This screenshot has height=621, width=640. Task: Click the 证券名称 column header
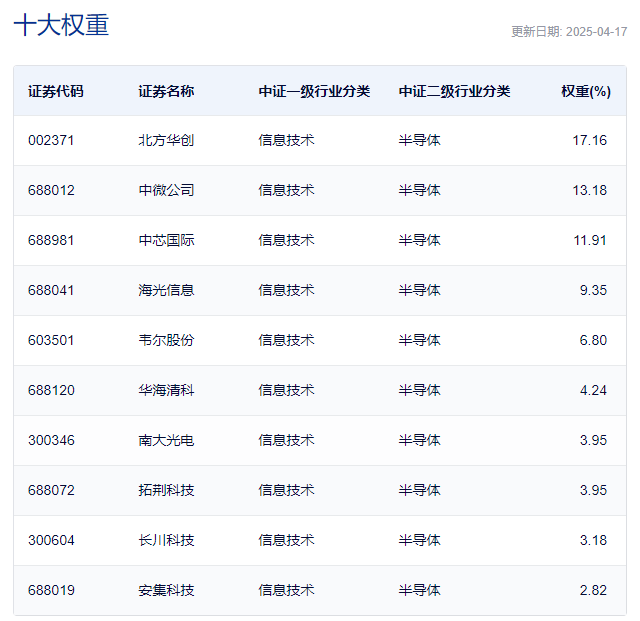[x=166, y=91]
